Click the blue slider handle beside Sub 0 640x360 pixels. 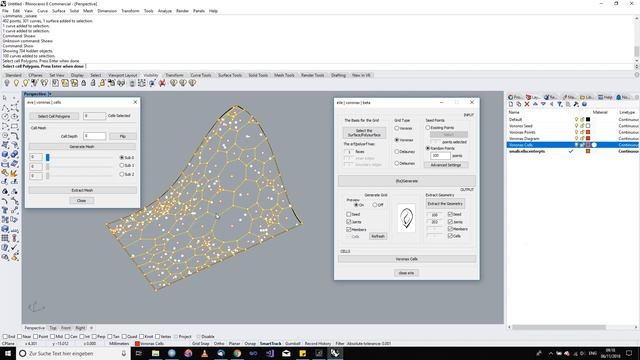(48, 157)
